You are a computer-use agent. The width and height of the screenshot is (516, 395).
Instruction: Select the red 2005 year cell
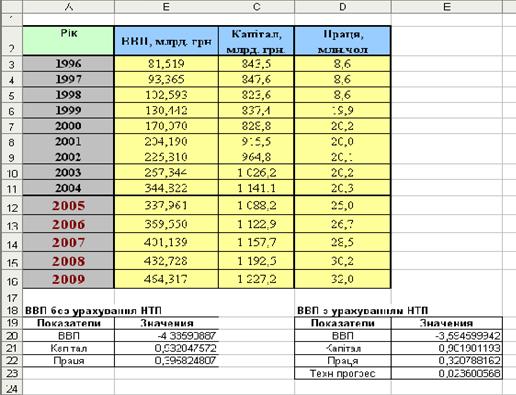(68, 206)
